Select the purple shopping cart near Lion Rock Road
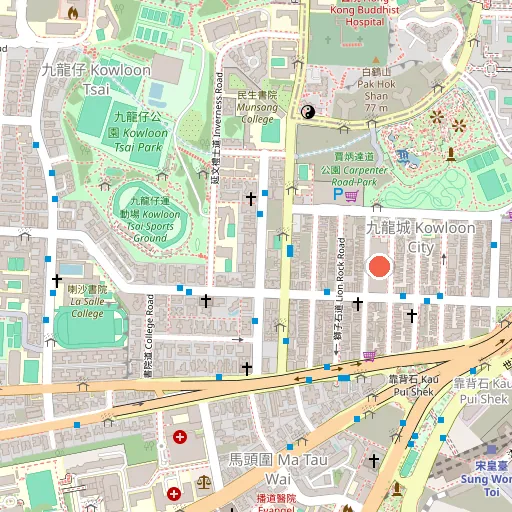Image resolution: width=512 pixels, height=512 pixels. (369, 356)
